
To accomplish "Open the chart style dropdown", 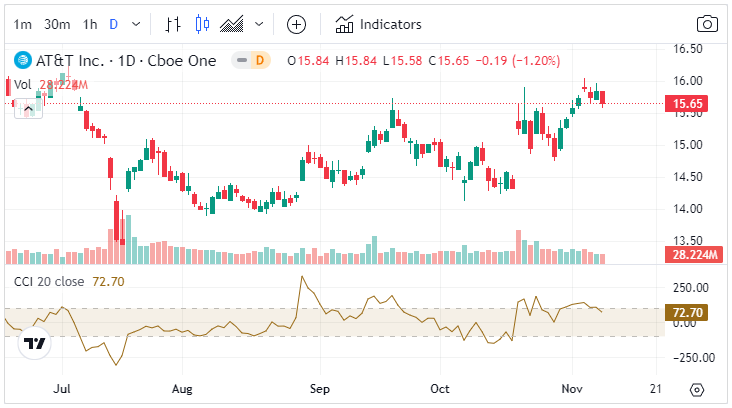I will 259,24.
